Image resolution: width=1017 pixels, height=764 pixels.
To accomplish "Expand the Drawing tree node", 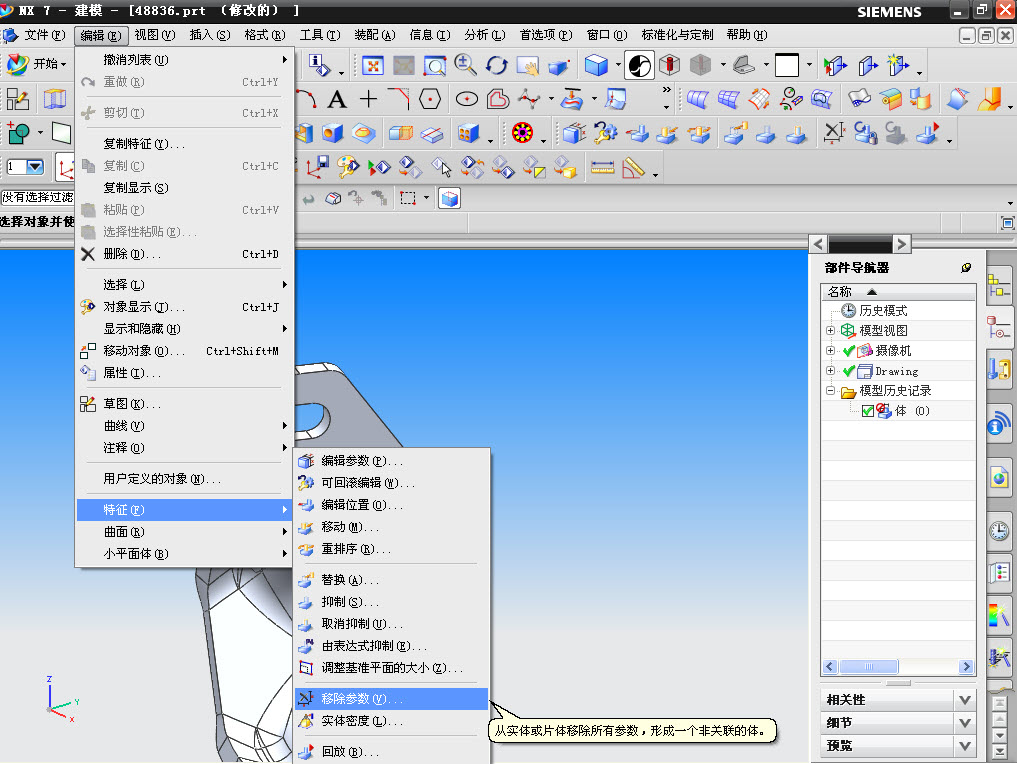I will point(830,370).
